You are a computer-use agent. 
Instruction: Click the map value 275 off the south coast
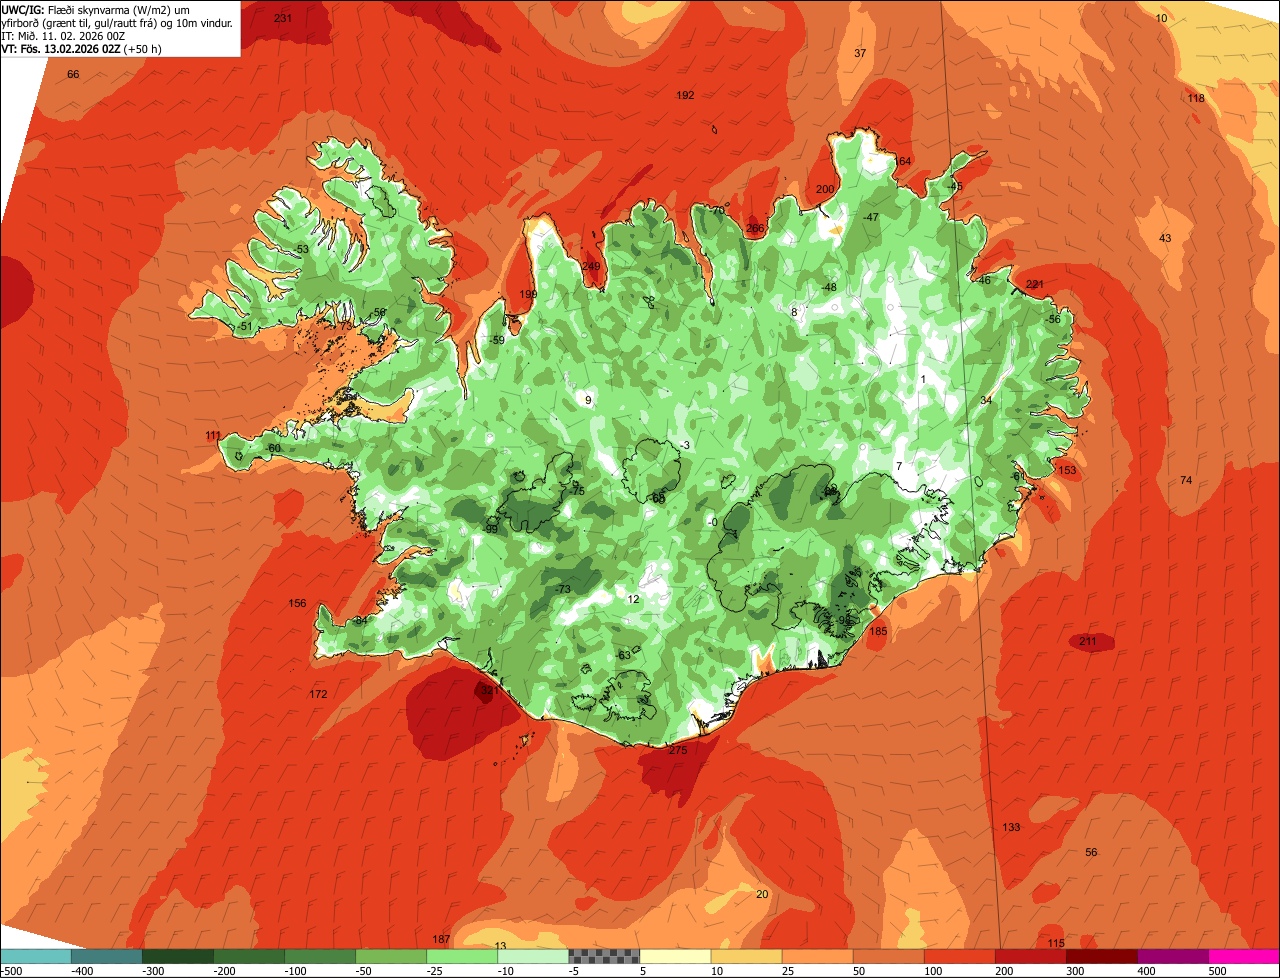point(678,750)
